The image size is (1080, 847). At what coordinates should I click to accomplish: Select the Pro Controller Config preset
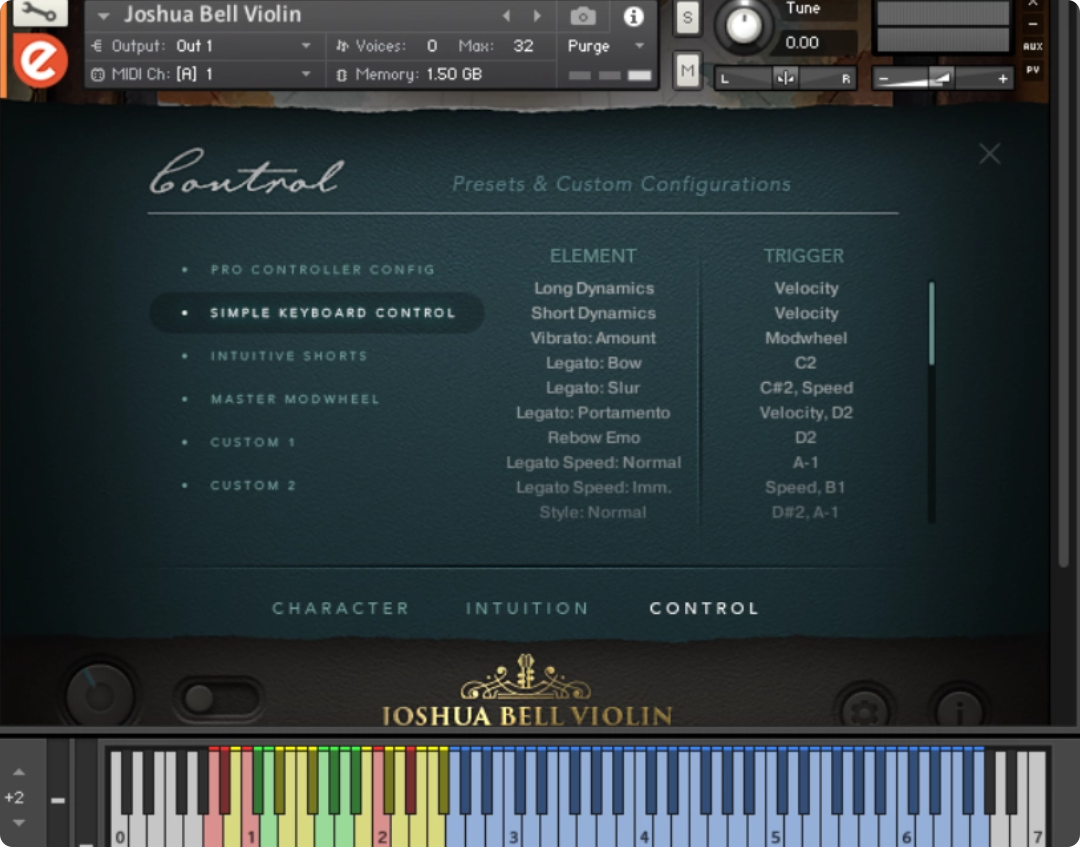(322, 269)
